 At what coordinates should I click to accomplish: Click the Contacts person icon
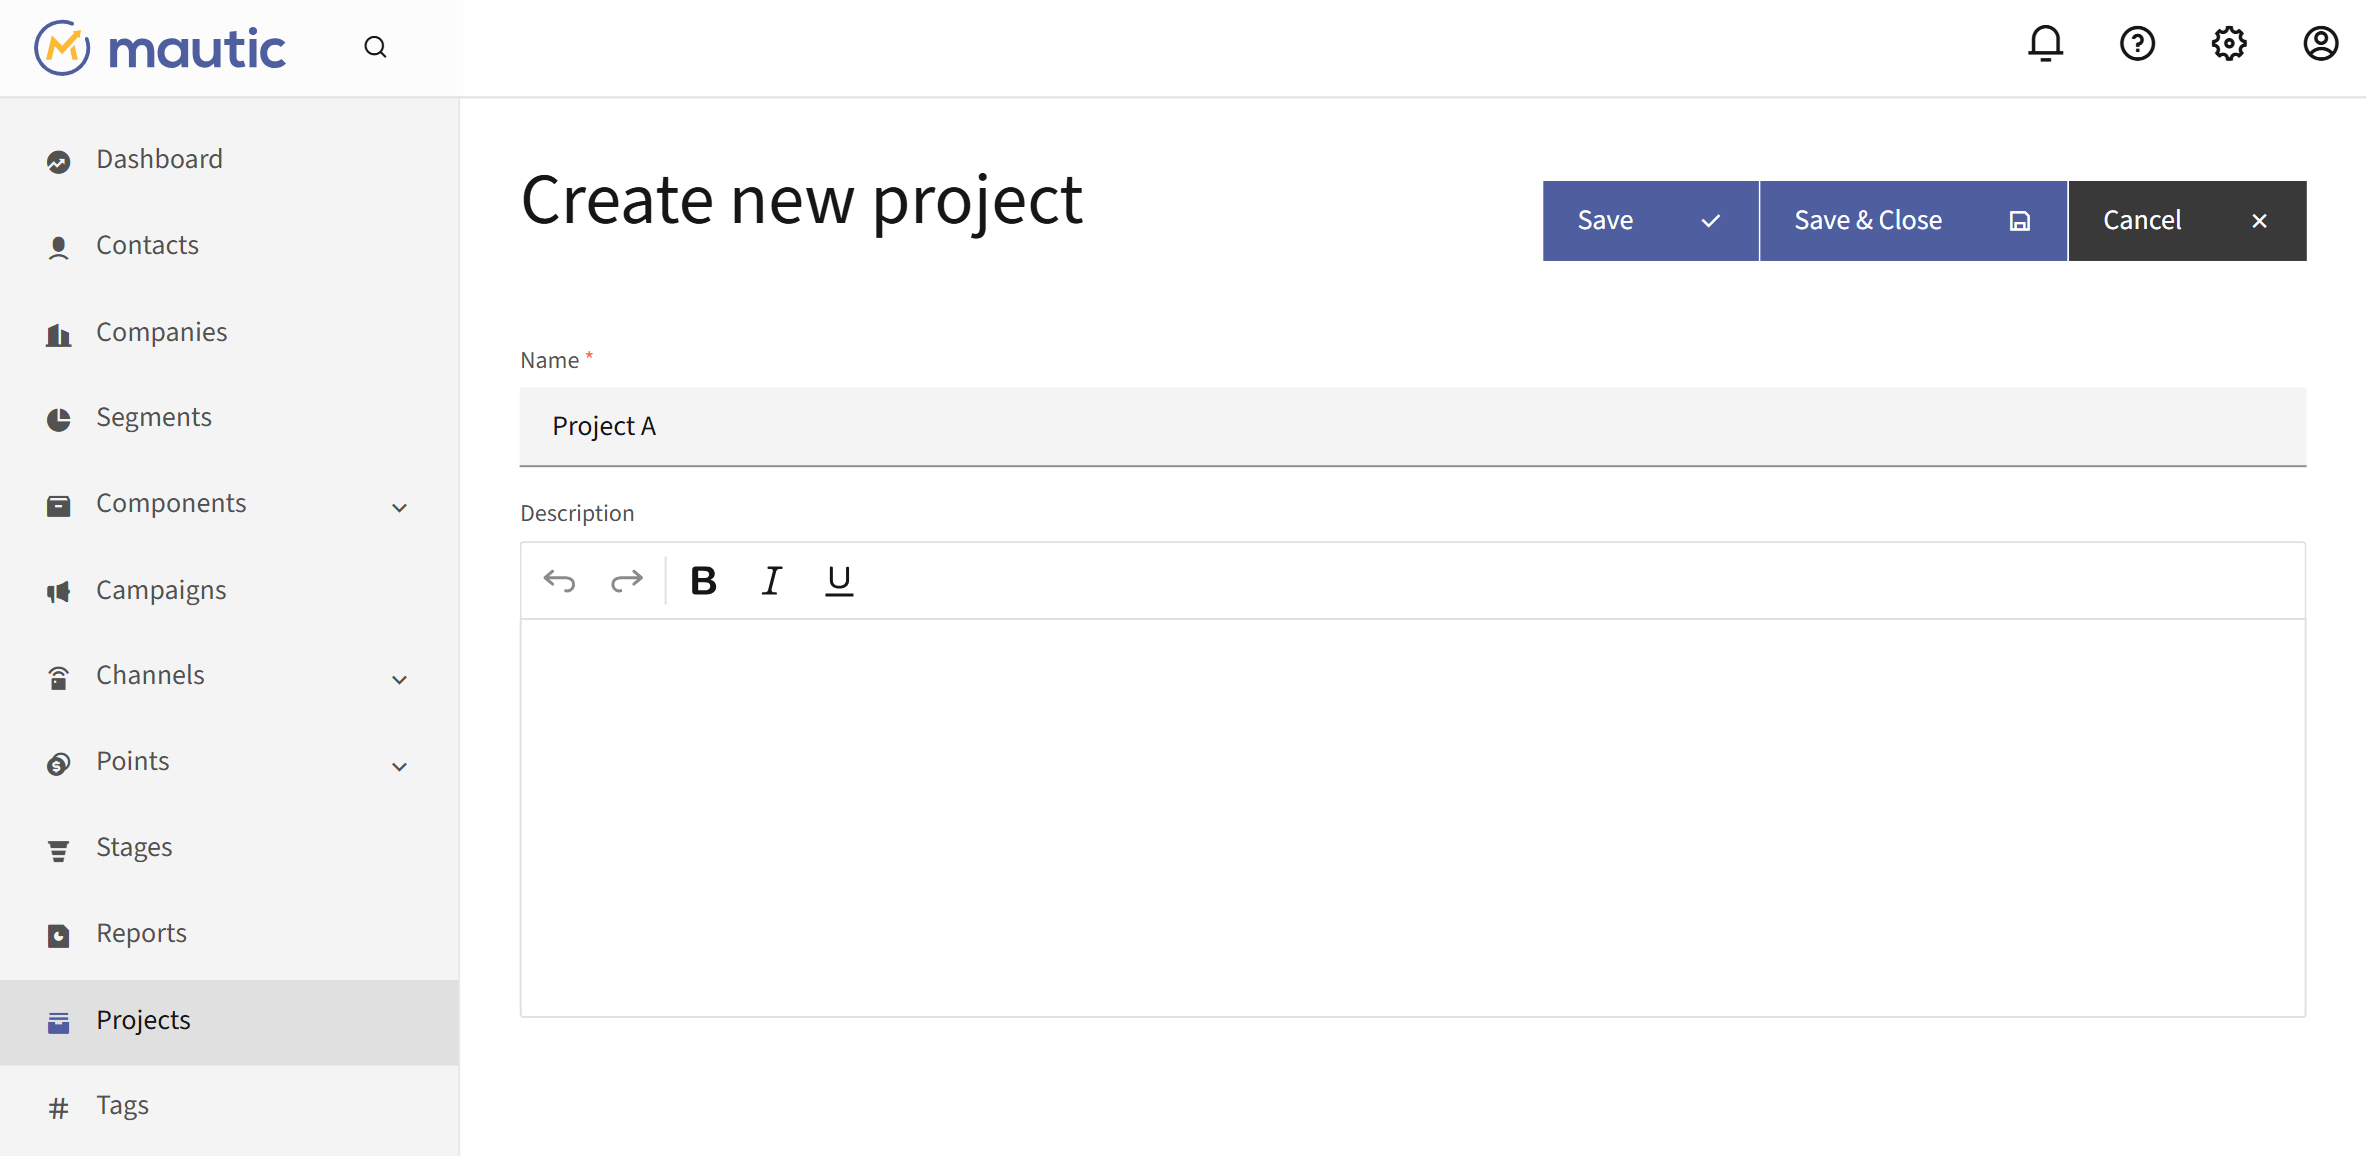(59, 247)
